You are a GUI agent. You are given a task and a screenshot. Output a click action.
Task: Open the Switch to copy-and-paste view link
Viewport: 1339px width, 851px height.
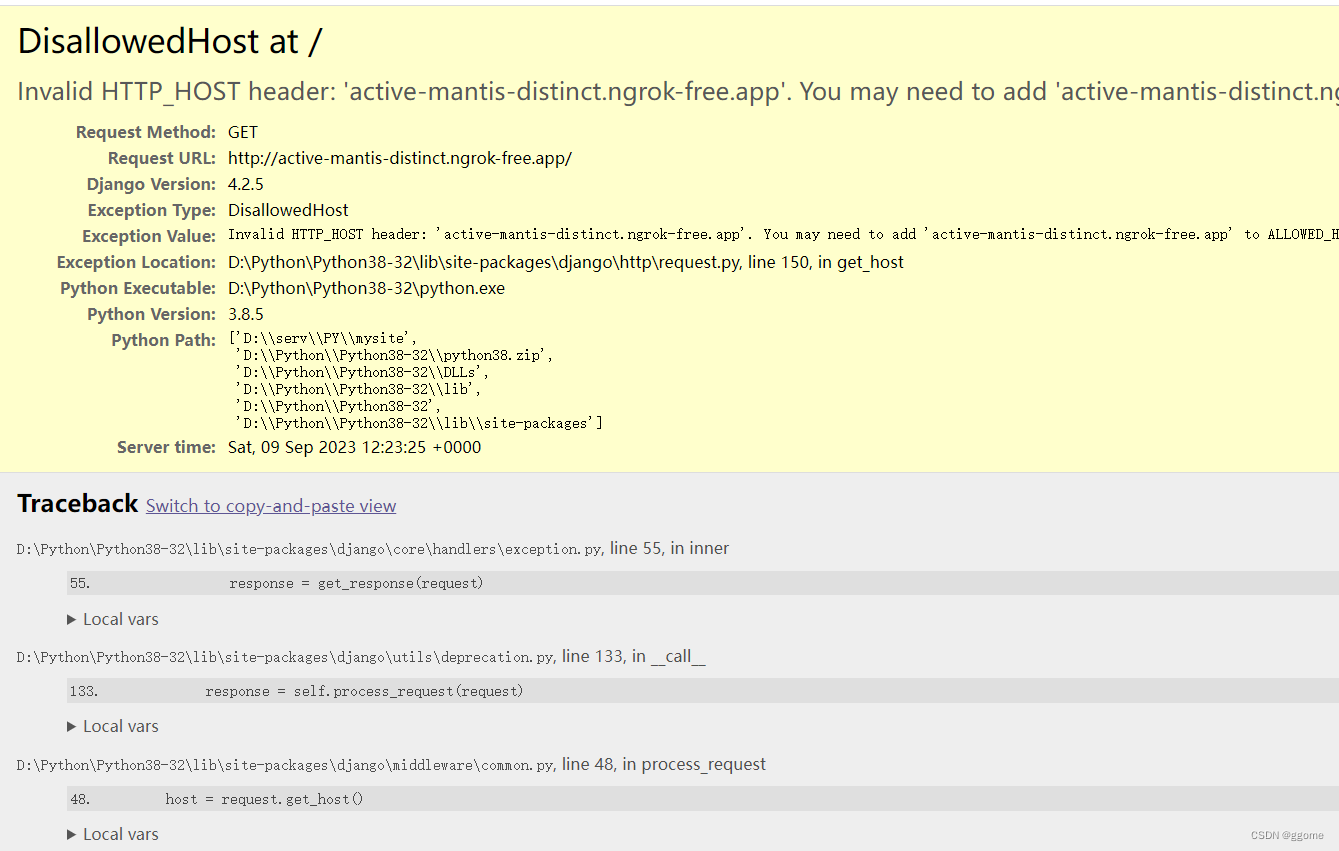[x=271, y=506]
